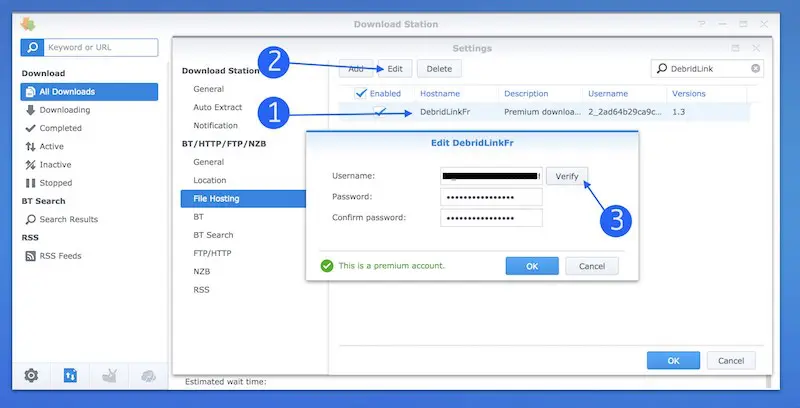
Task: Click the Premium downloa... description cell
Action: tap(542, 112)
